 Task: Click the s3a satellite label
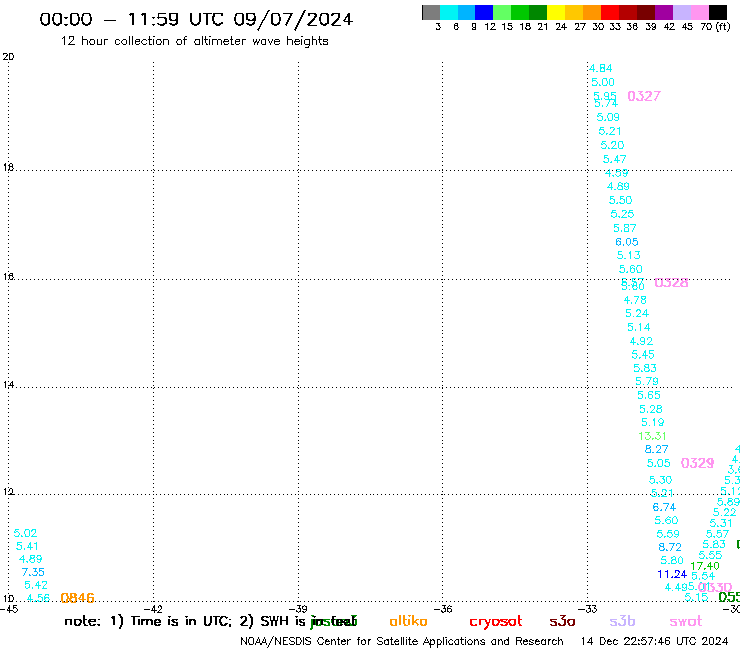point(562,622)
